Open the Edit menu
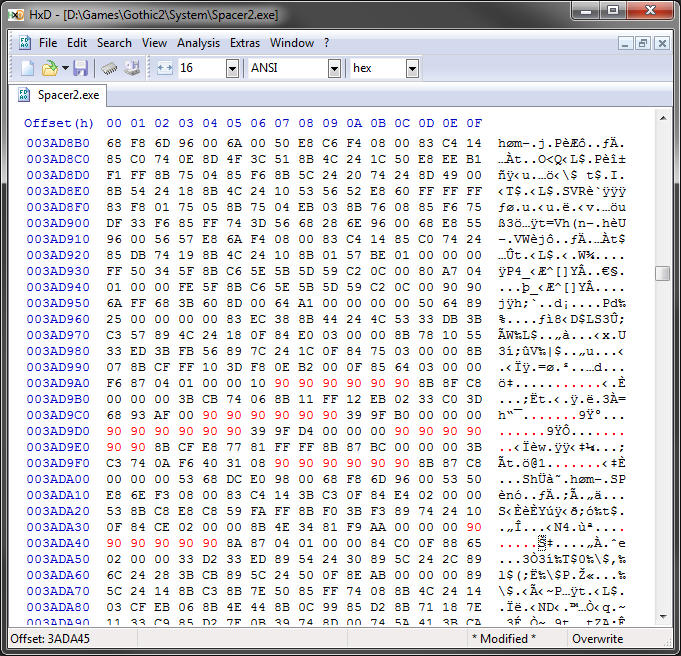 pos(77,43)
